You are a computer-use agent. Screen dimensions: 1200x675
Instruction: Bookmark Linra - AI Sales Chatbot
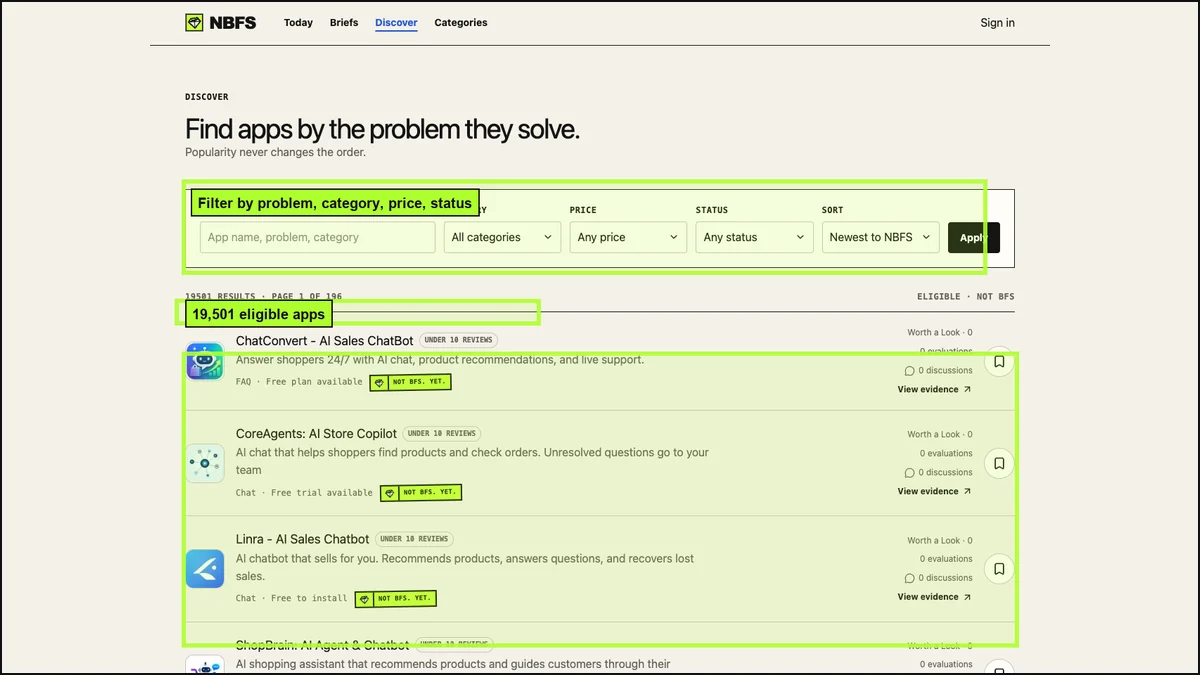[x=999, y=569]
